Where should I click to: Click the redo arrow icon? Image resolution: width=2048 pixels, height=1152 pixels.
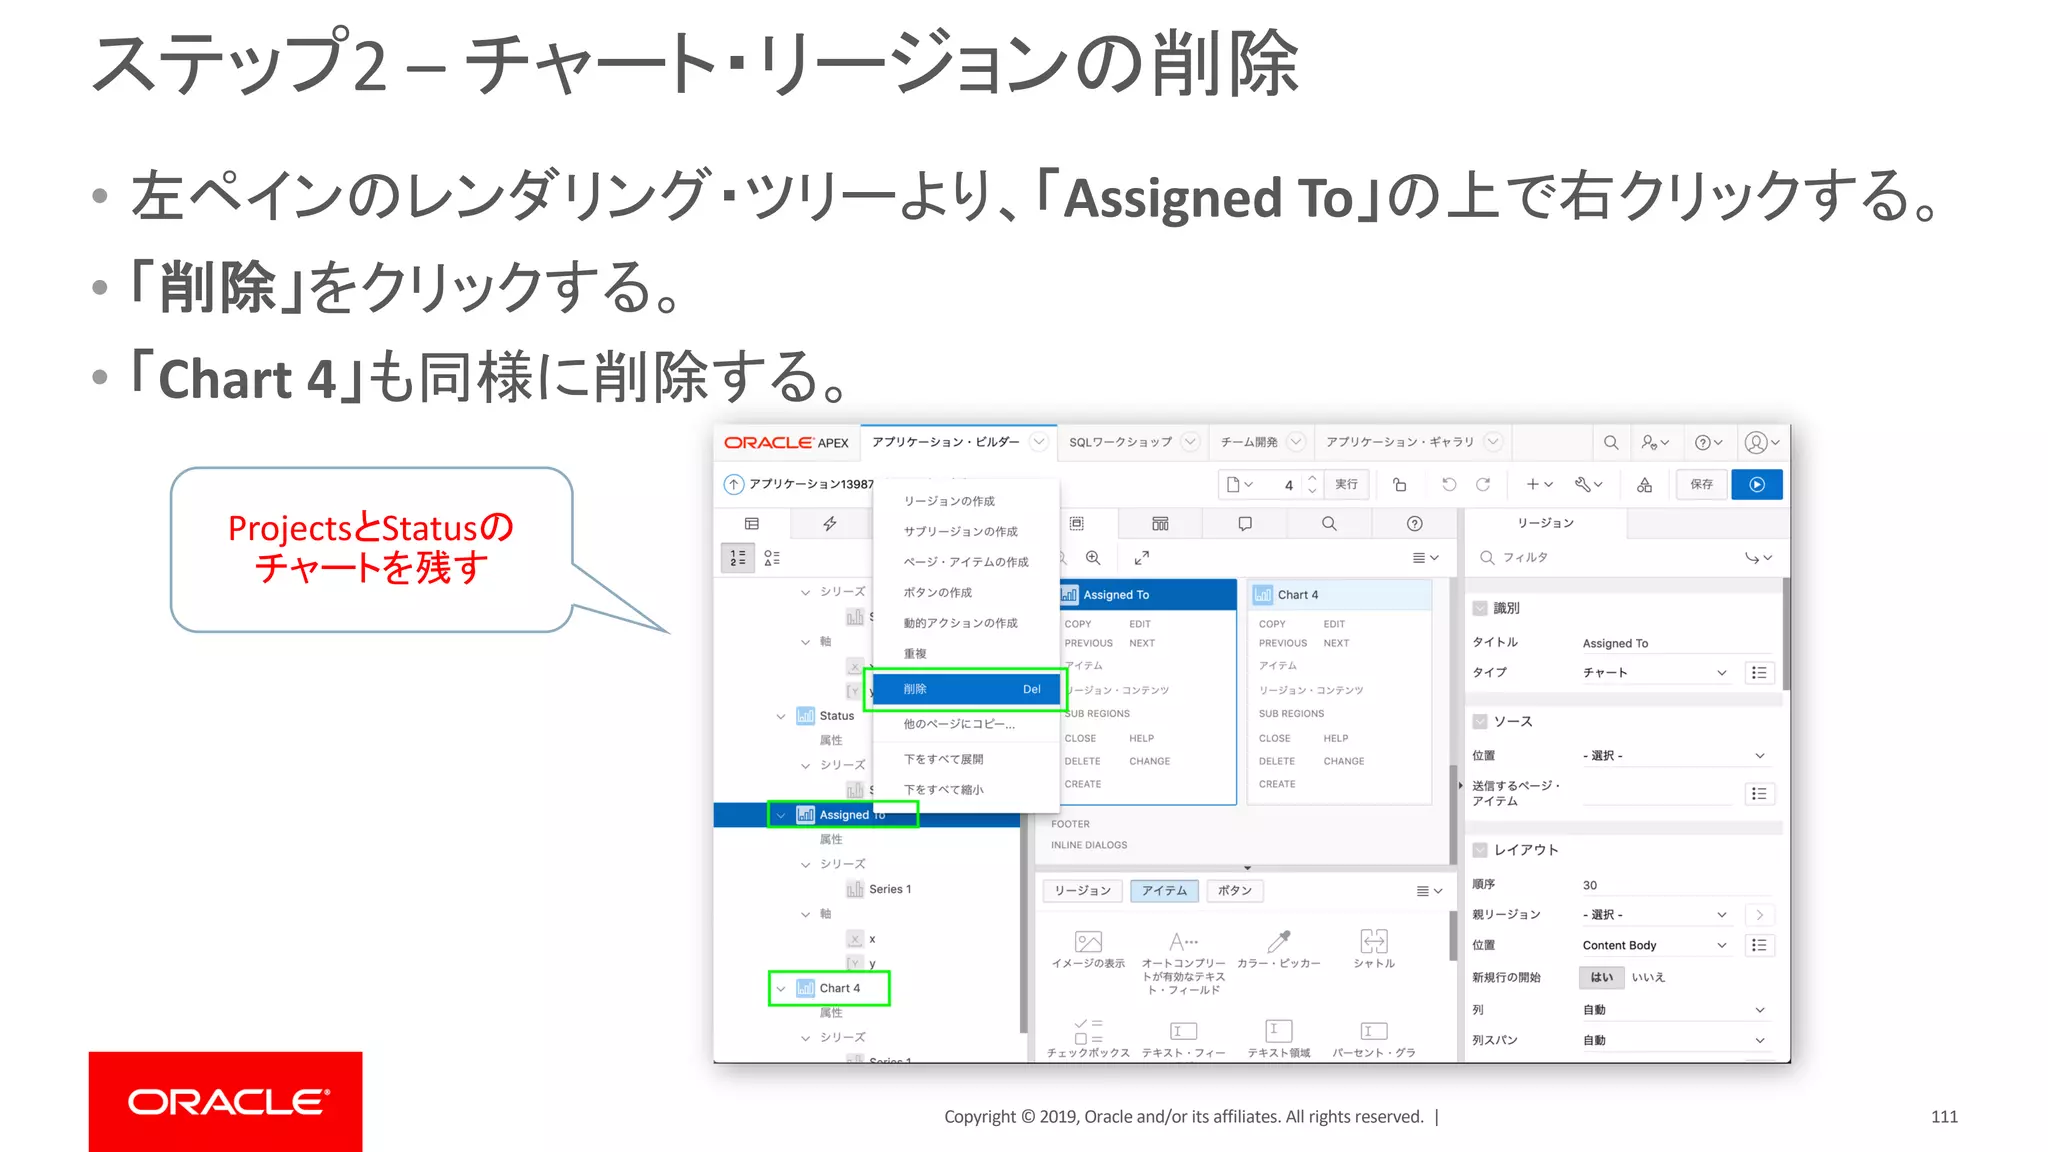1483,484
